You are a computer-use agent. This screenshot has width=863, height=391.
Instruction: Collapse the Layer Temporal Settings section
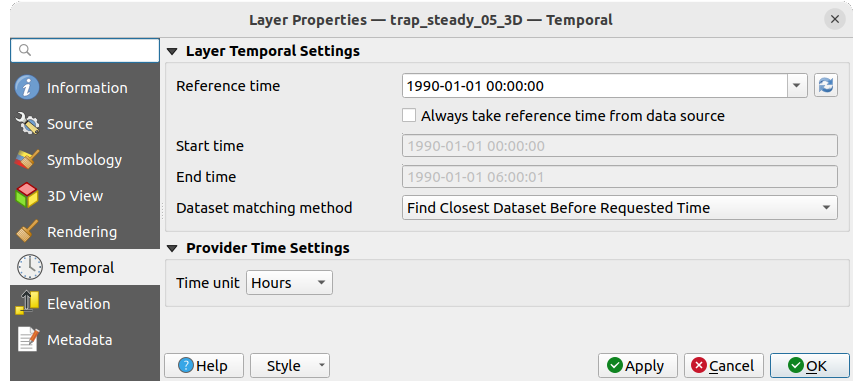[172, 52]
